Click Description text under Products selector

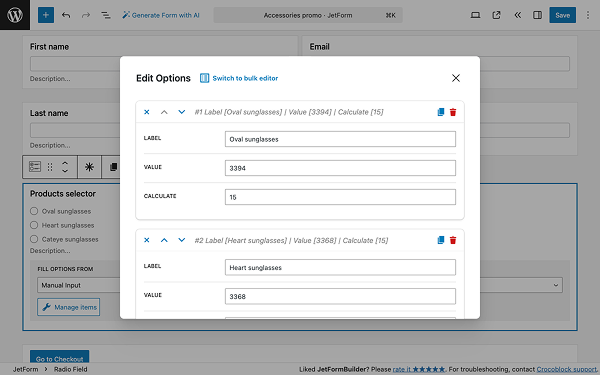50,251
